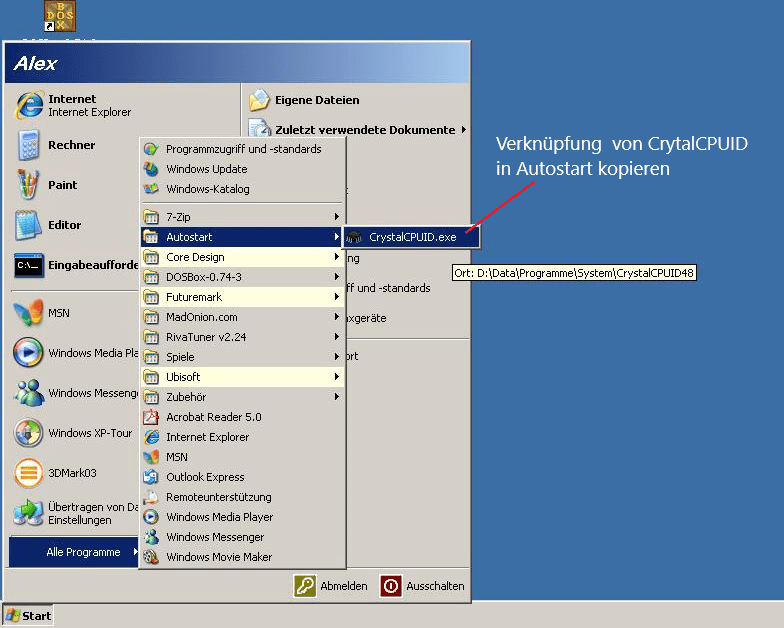The height and width of the screenshot is (628, 784).
Task: Click the Acrobat Reader 5.0 icon
Action: [151, 417]
